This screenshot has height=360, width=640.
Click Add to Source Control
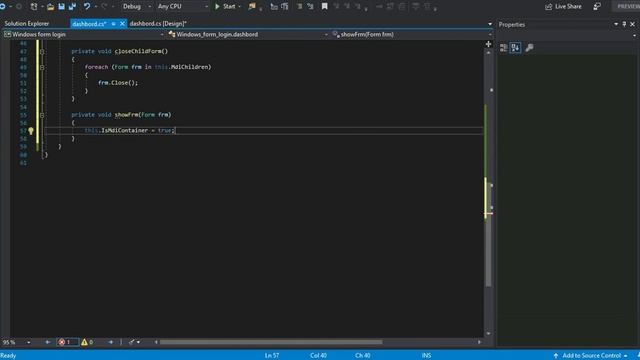click(x=591, y=356)
